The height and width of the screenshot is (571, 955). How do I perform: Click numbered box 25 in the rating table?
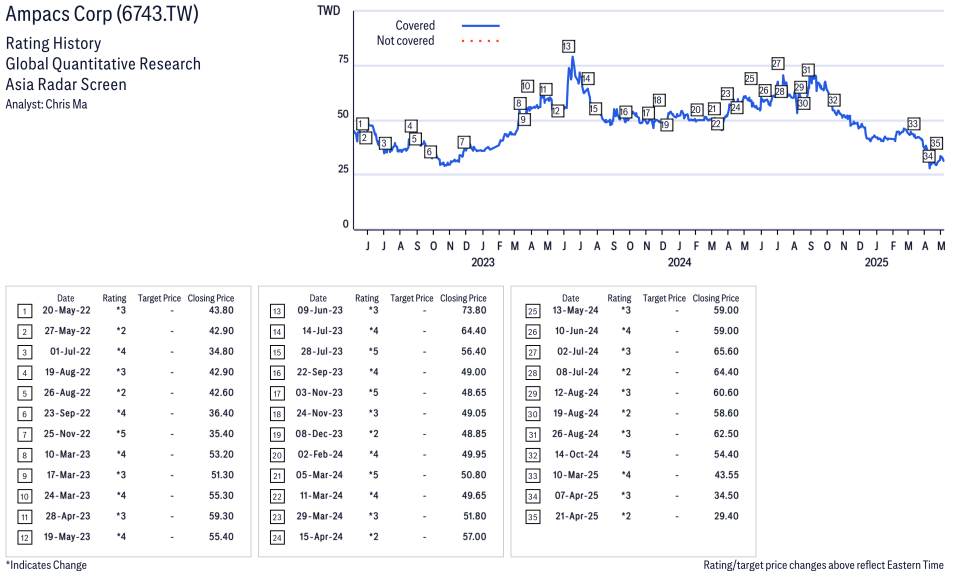532,312
